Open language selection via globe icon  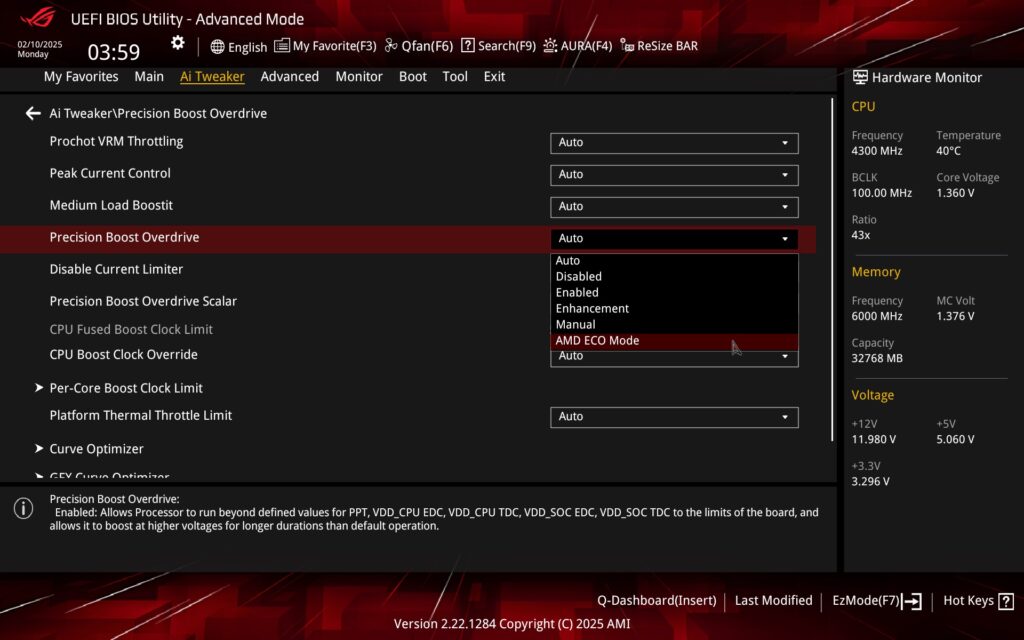pyautogui.click(x=238, y=46)
